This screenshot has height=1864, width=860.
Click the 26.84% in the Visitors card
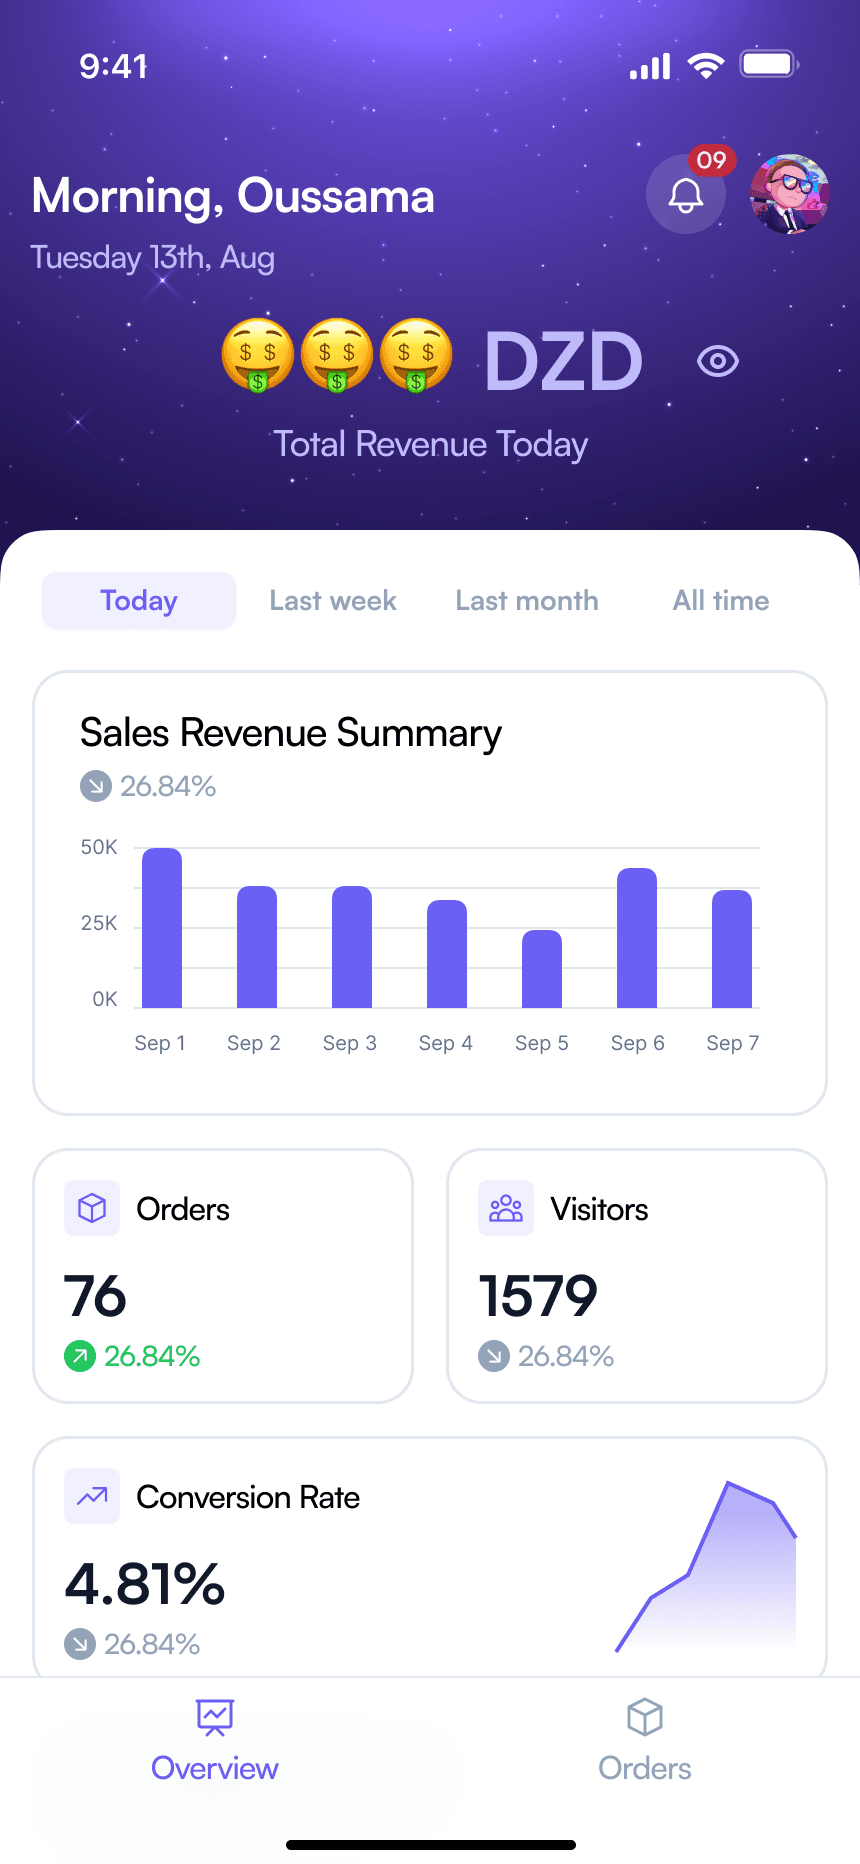566,1356
